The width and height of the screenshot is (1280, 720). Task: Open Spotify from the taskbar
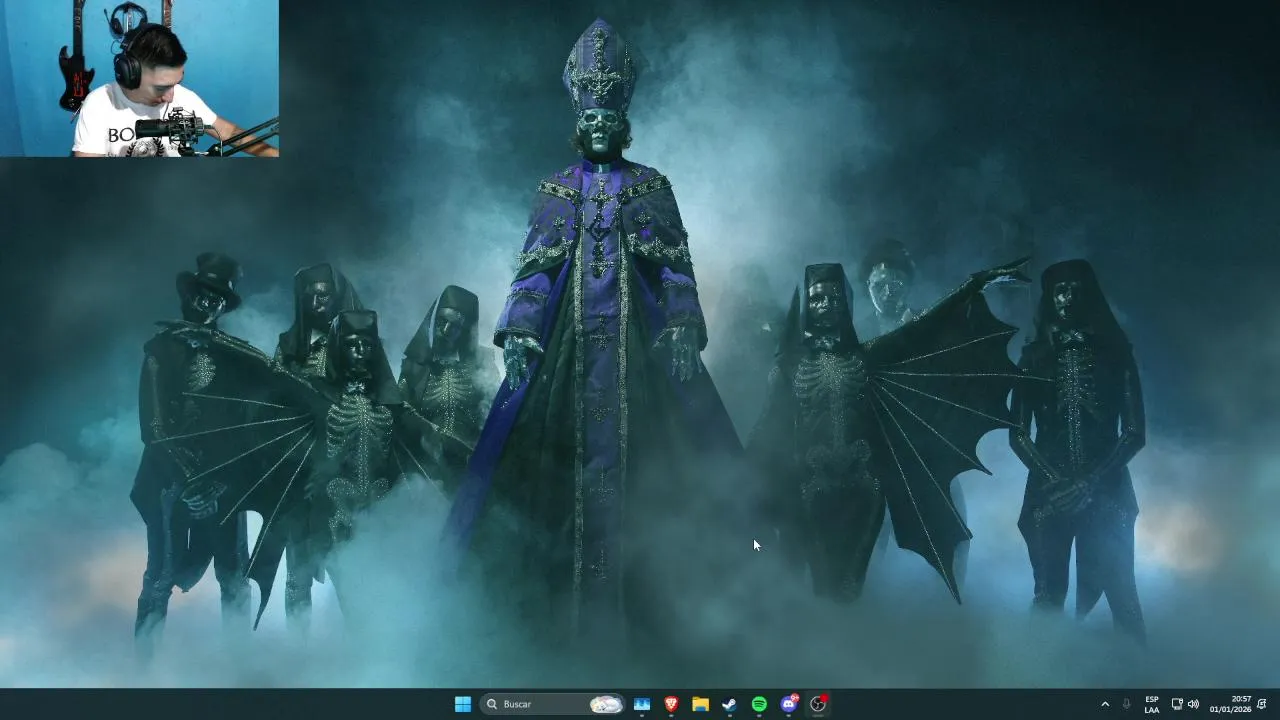point(759,704)
